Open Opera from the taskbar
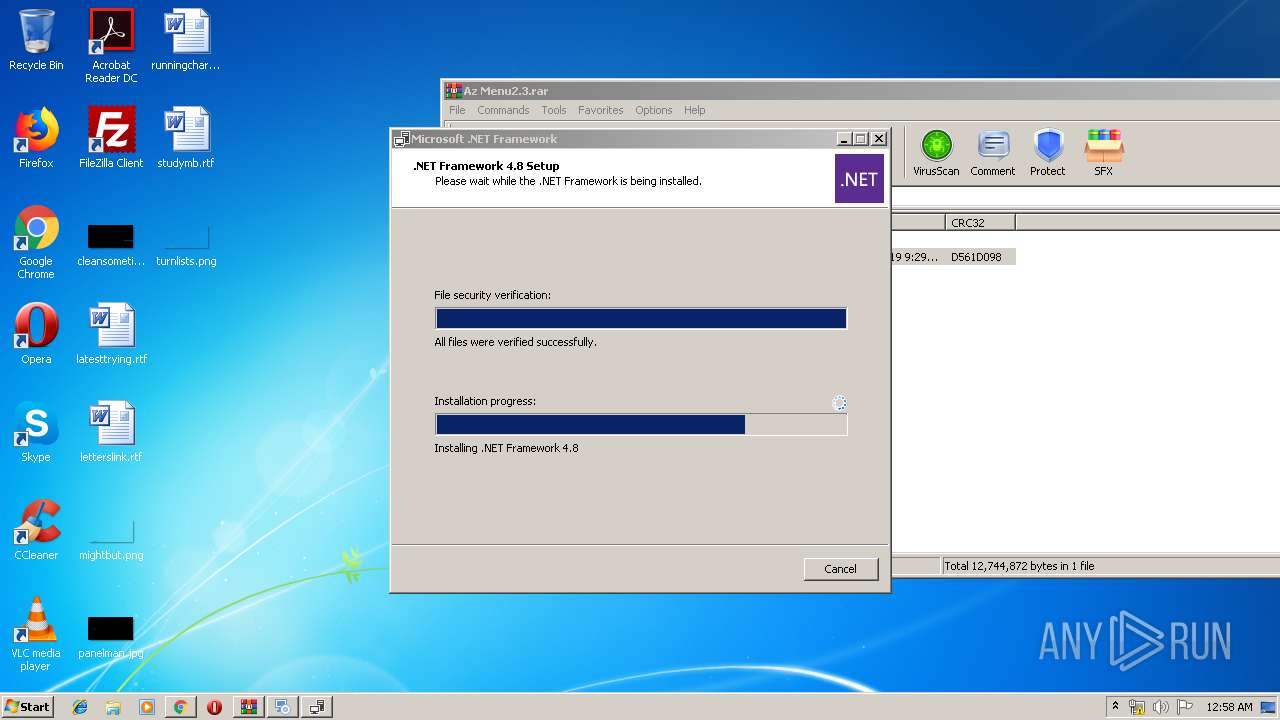The width and height of the screenshot is (1280, 720). 214,707
